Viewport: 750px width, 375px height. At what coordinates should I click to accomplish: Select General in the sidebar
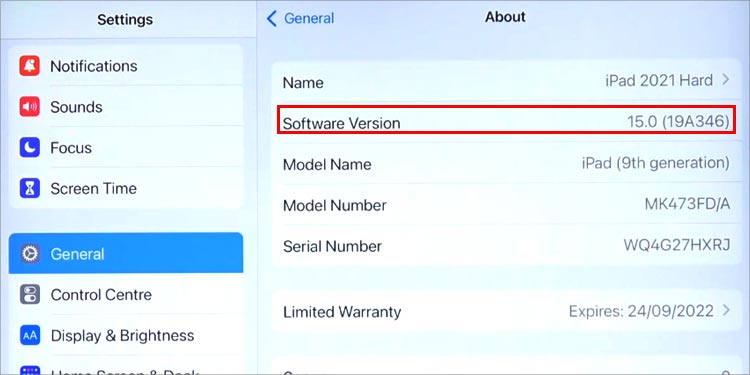pos(126,253)
